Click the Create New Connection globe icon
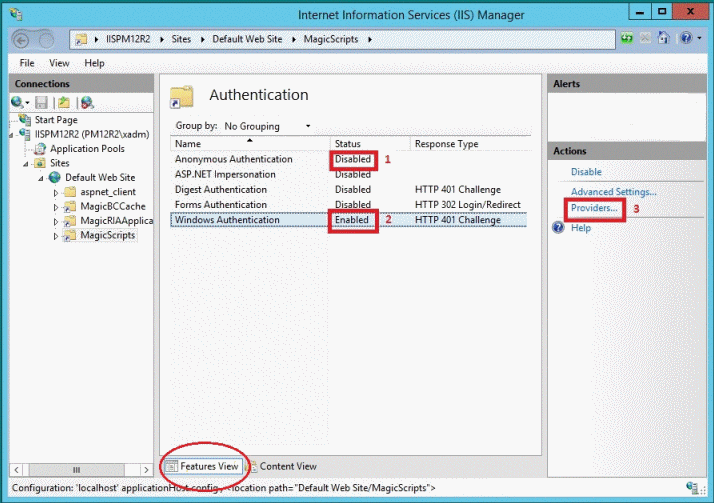 point(17,103)
